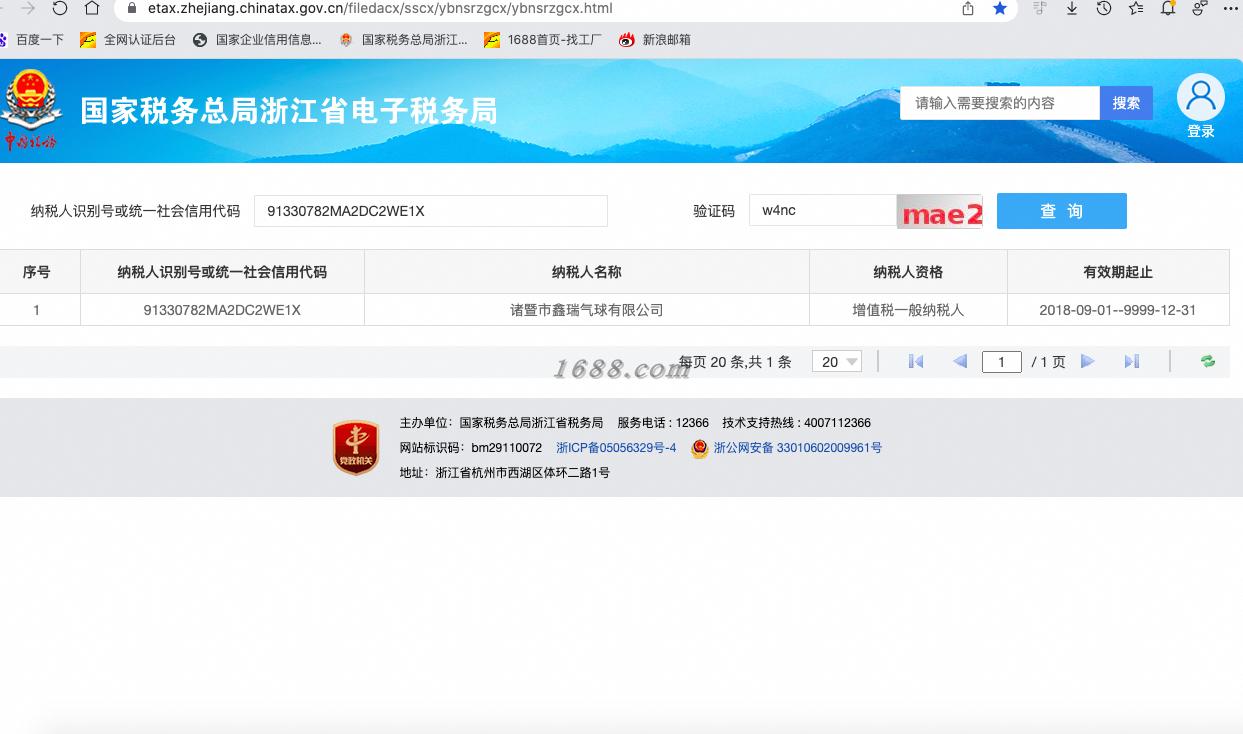The width and height of the screenshot is (1243, 734).
Task: Click the address bar URL
Action: click(x=380, y=9)
